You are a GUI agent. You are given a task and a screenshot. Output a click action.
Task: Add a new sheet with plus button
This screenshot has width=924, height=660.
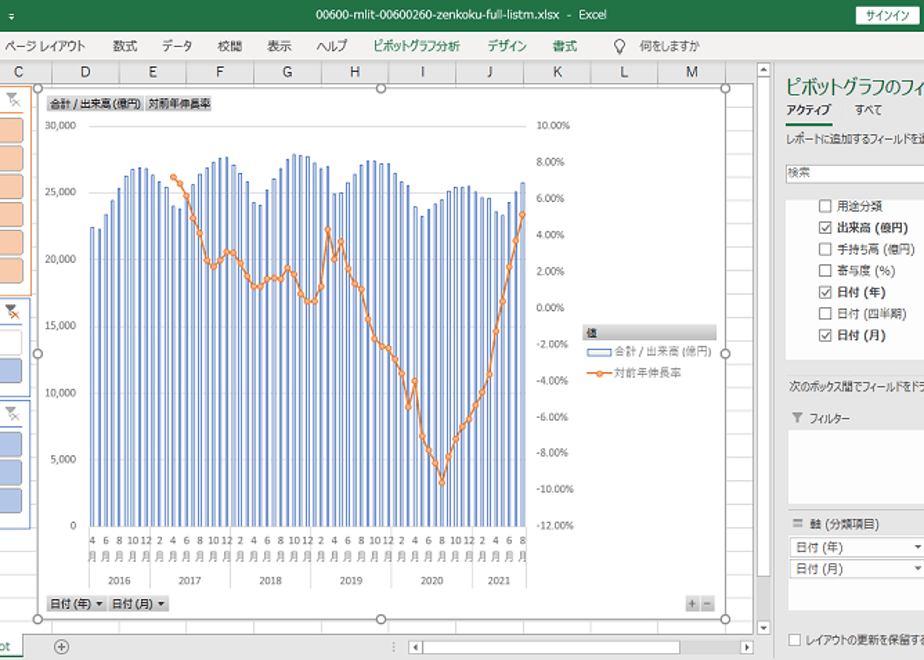click(x=61, y=647)
